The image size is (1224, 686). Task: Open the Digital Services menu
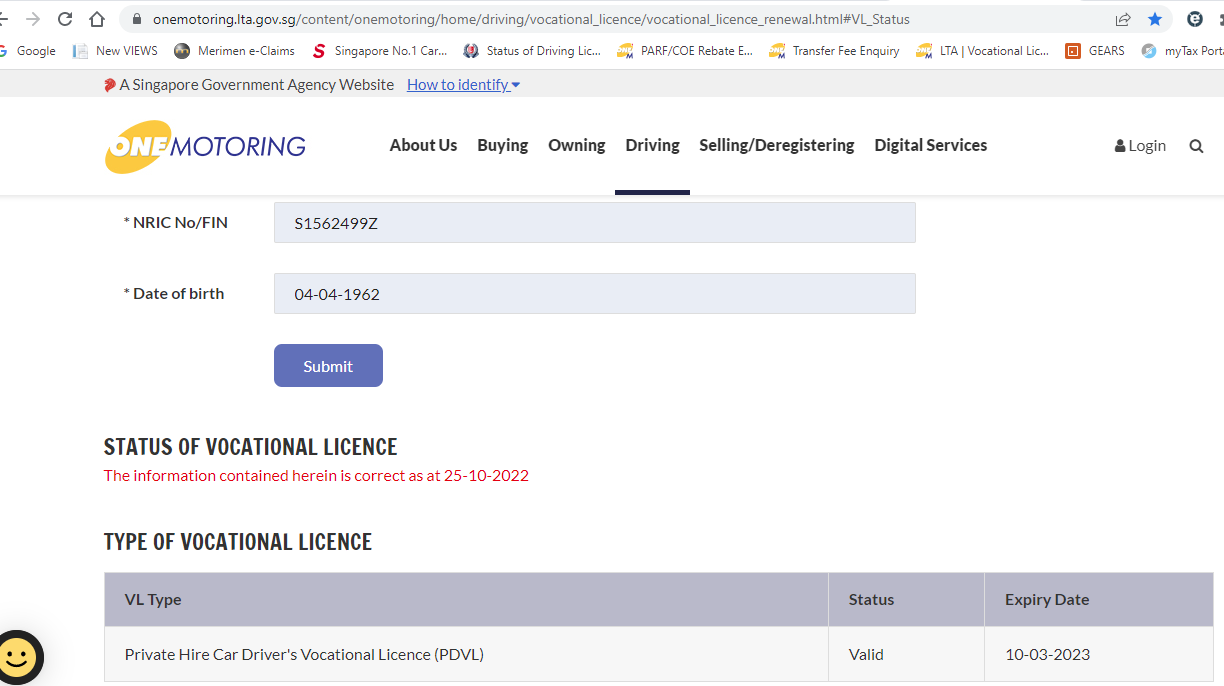coord(930,145)
